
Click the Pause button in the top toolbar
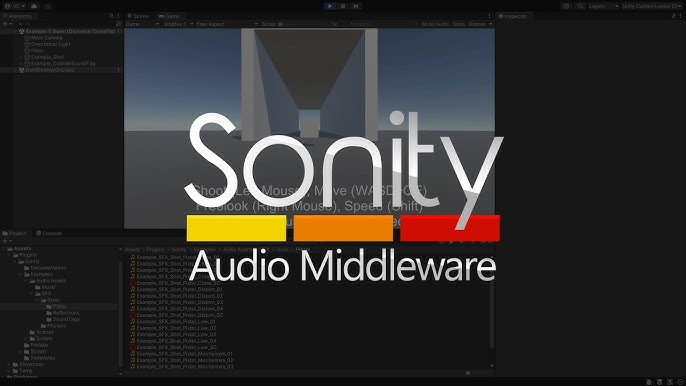pyautogui.click(x=343, y=6)
